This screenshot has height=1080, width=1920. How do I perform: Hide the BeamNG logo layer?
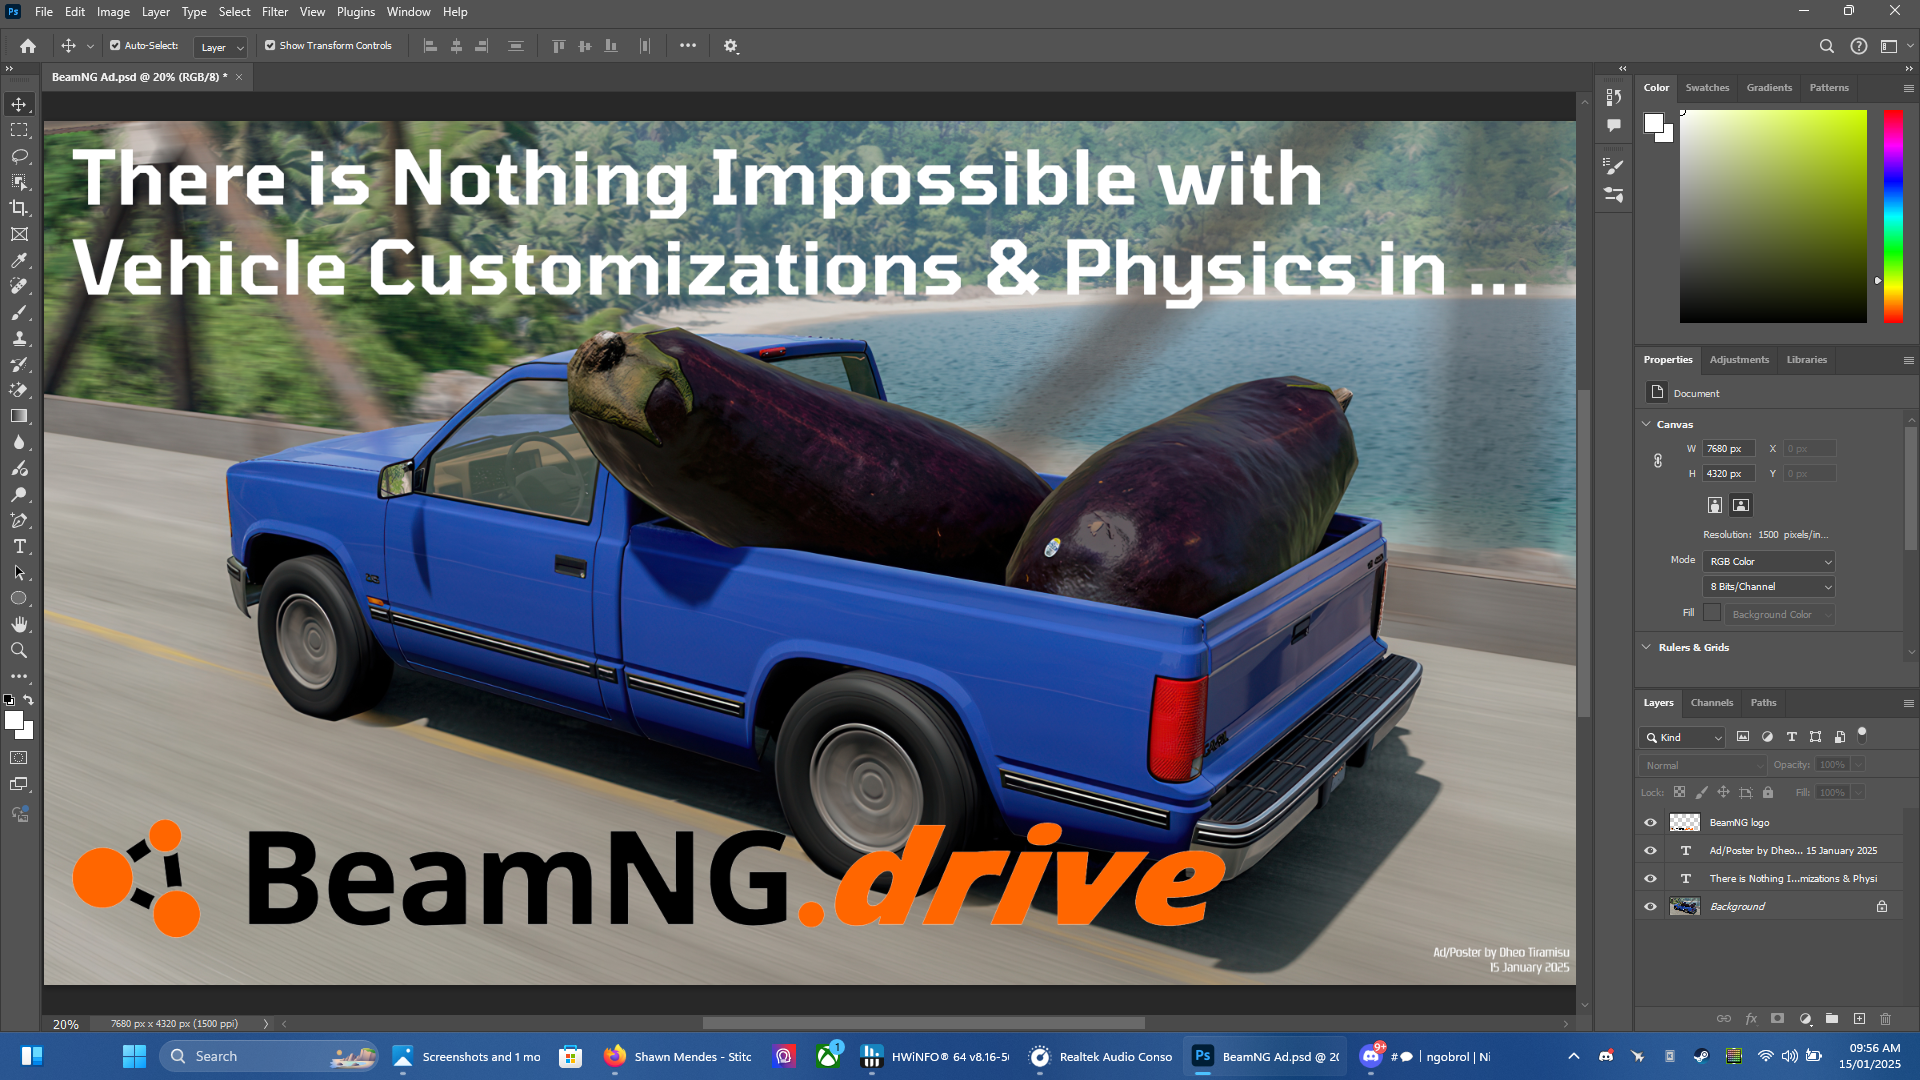1650,822
